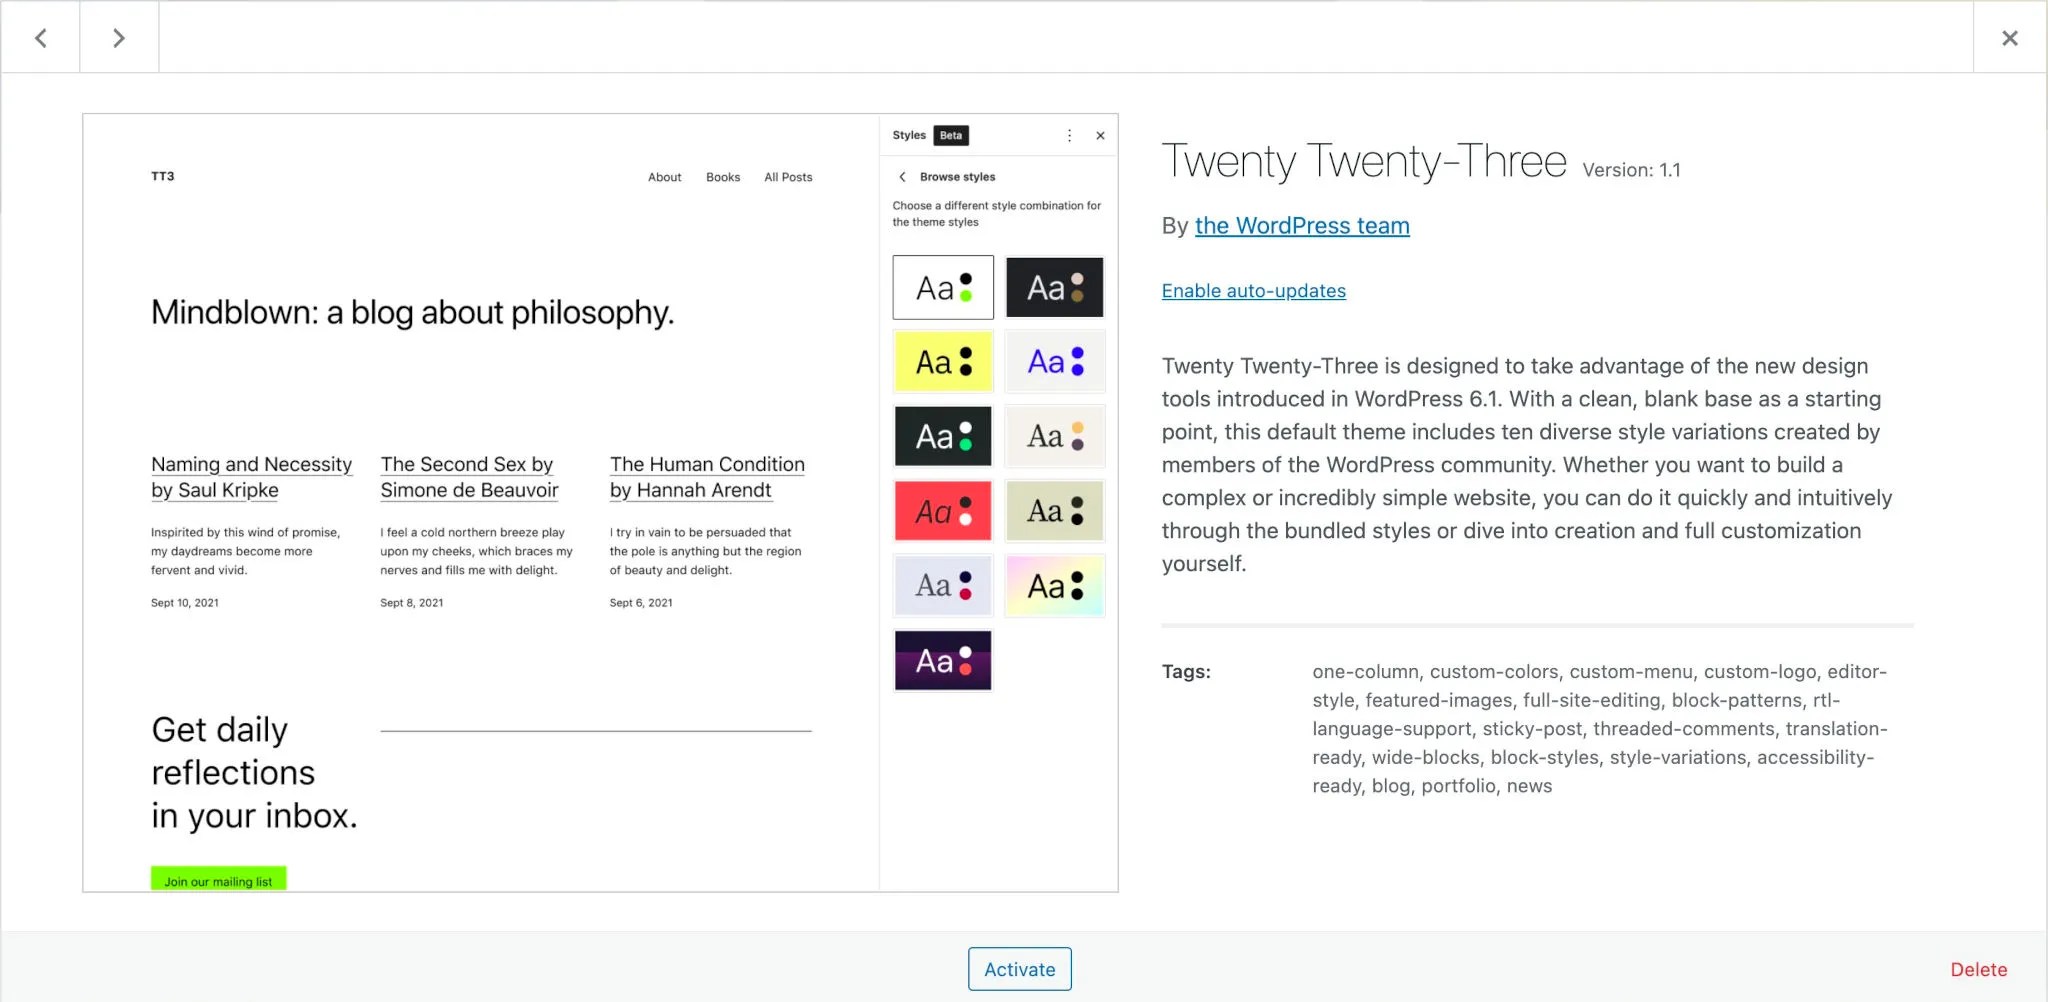Viewport: 2048px width, 1002px height.
Task: Enable auto-updates for the theme
Action: point(1253,290)
